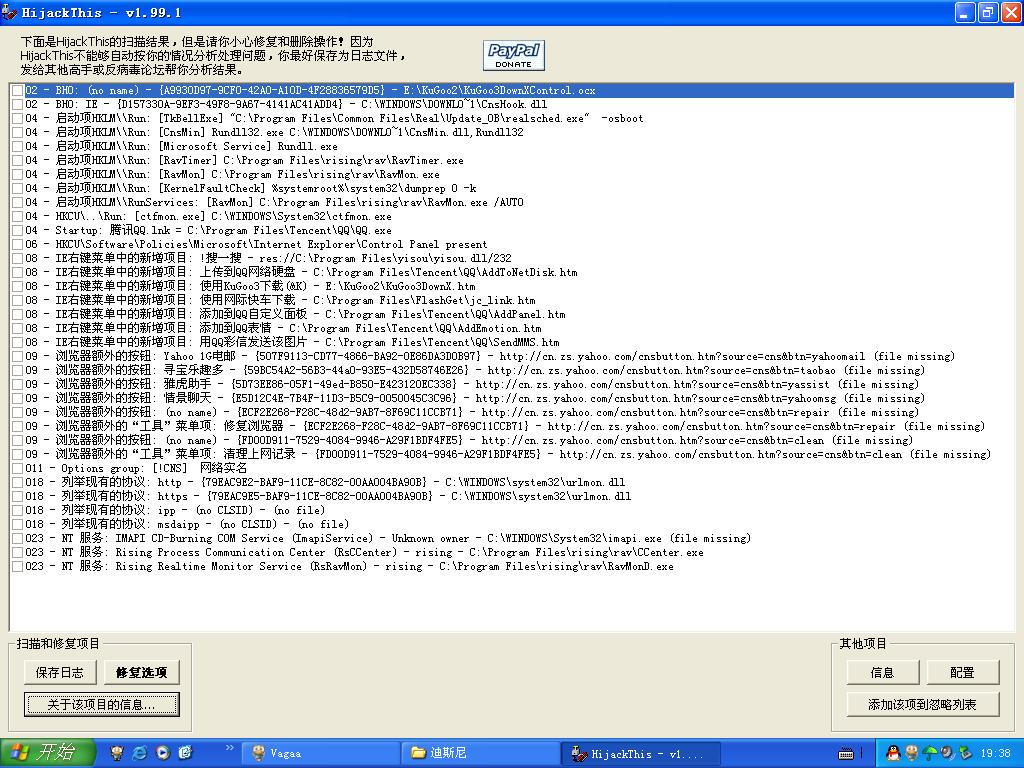The width and height of the screenshot is (1024, 768).
Task: Select the SendMMS.htm list row text
Action: click(292, 342)
